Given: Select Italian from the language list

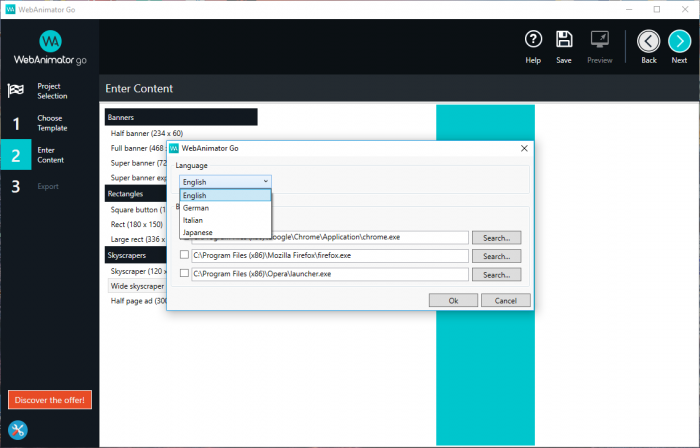Looking at the screenshot, I should 194,220.
